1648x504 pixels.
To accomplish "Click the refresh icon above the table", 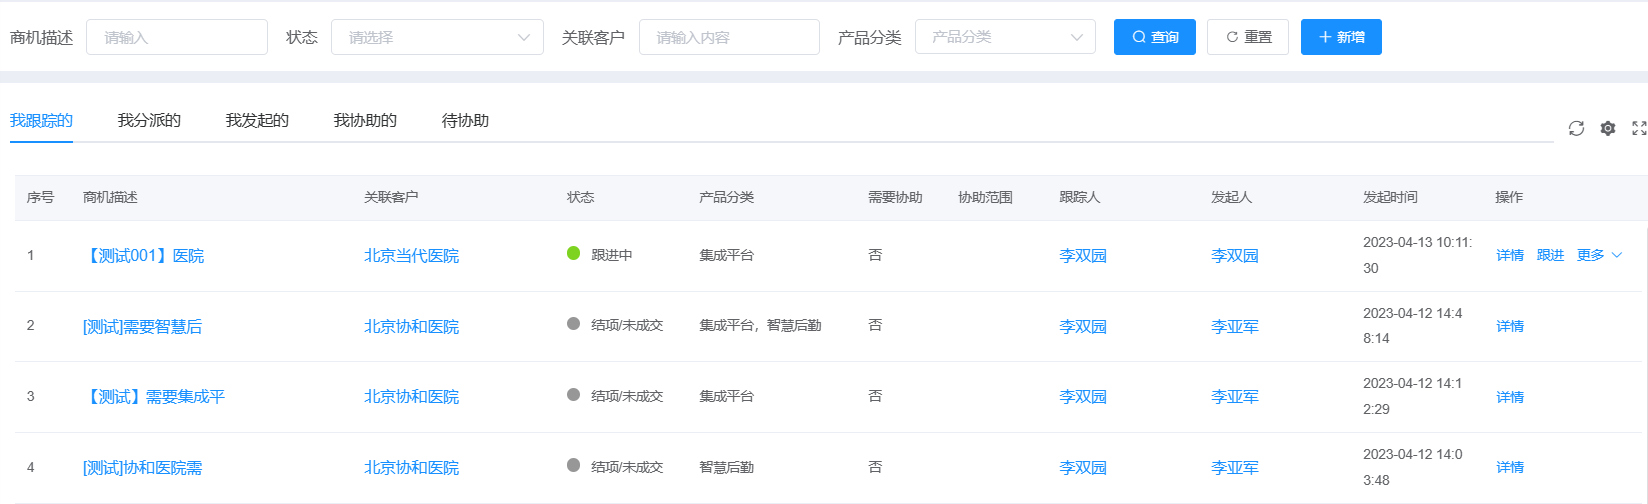I will coord(1576,128).
